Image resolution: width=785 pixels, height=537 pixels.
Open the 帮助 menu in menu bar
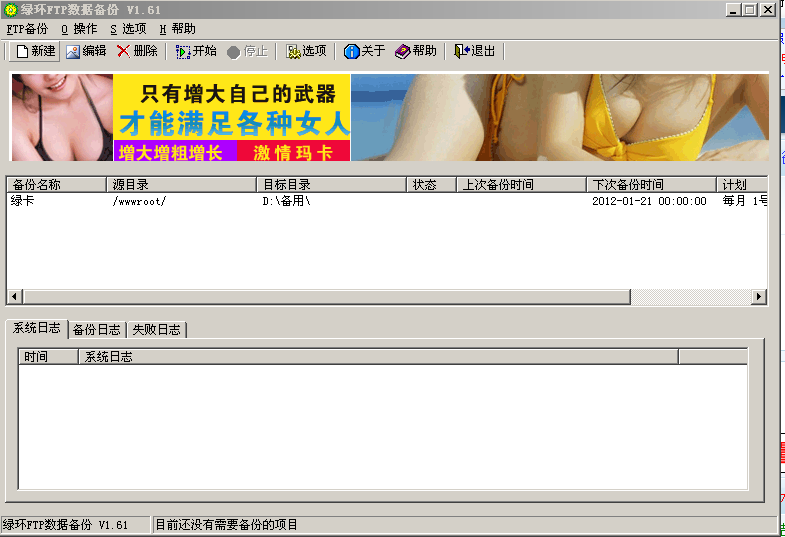pos(177,29)
